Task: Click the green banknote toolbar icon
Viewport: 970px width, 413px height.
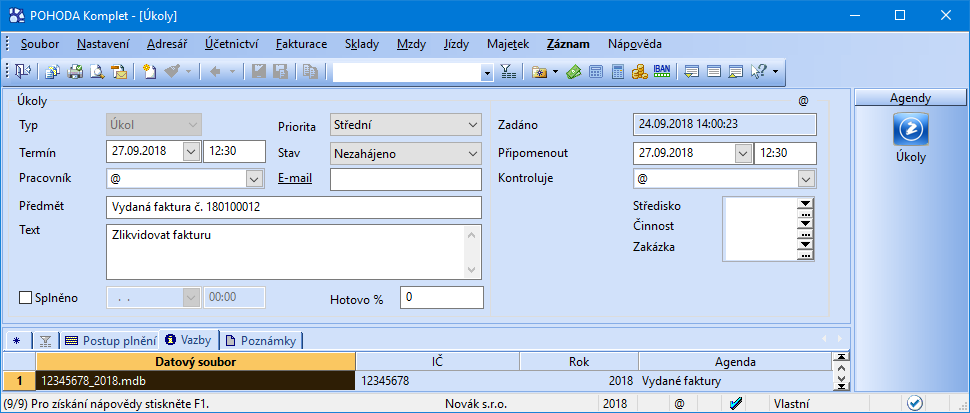Action: [574, 72]
